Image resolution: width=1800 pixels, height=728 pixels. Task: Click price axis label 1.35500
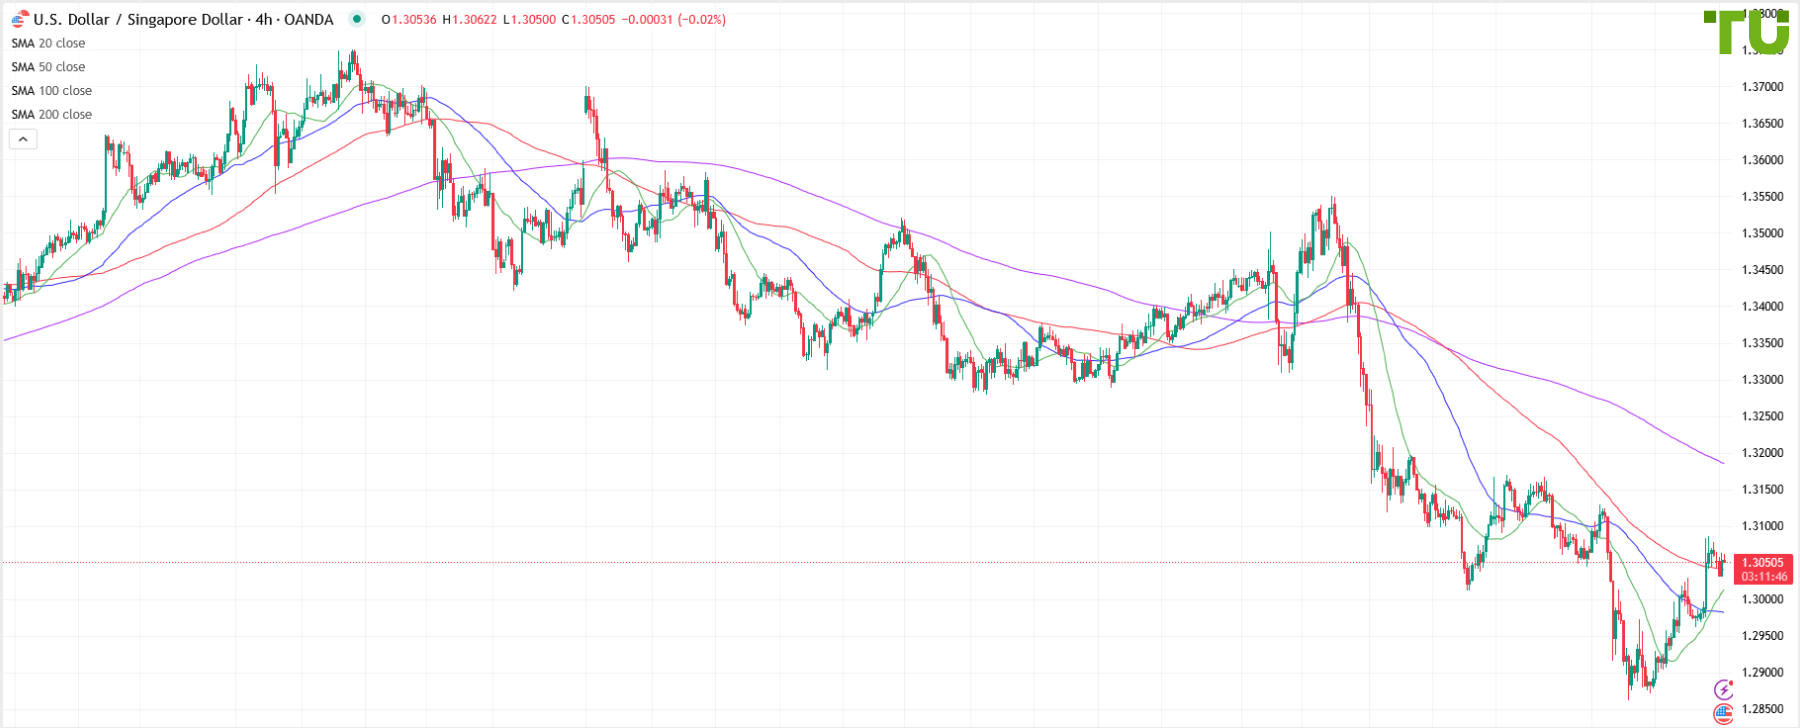[x=1763, y=197]
